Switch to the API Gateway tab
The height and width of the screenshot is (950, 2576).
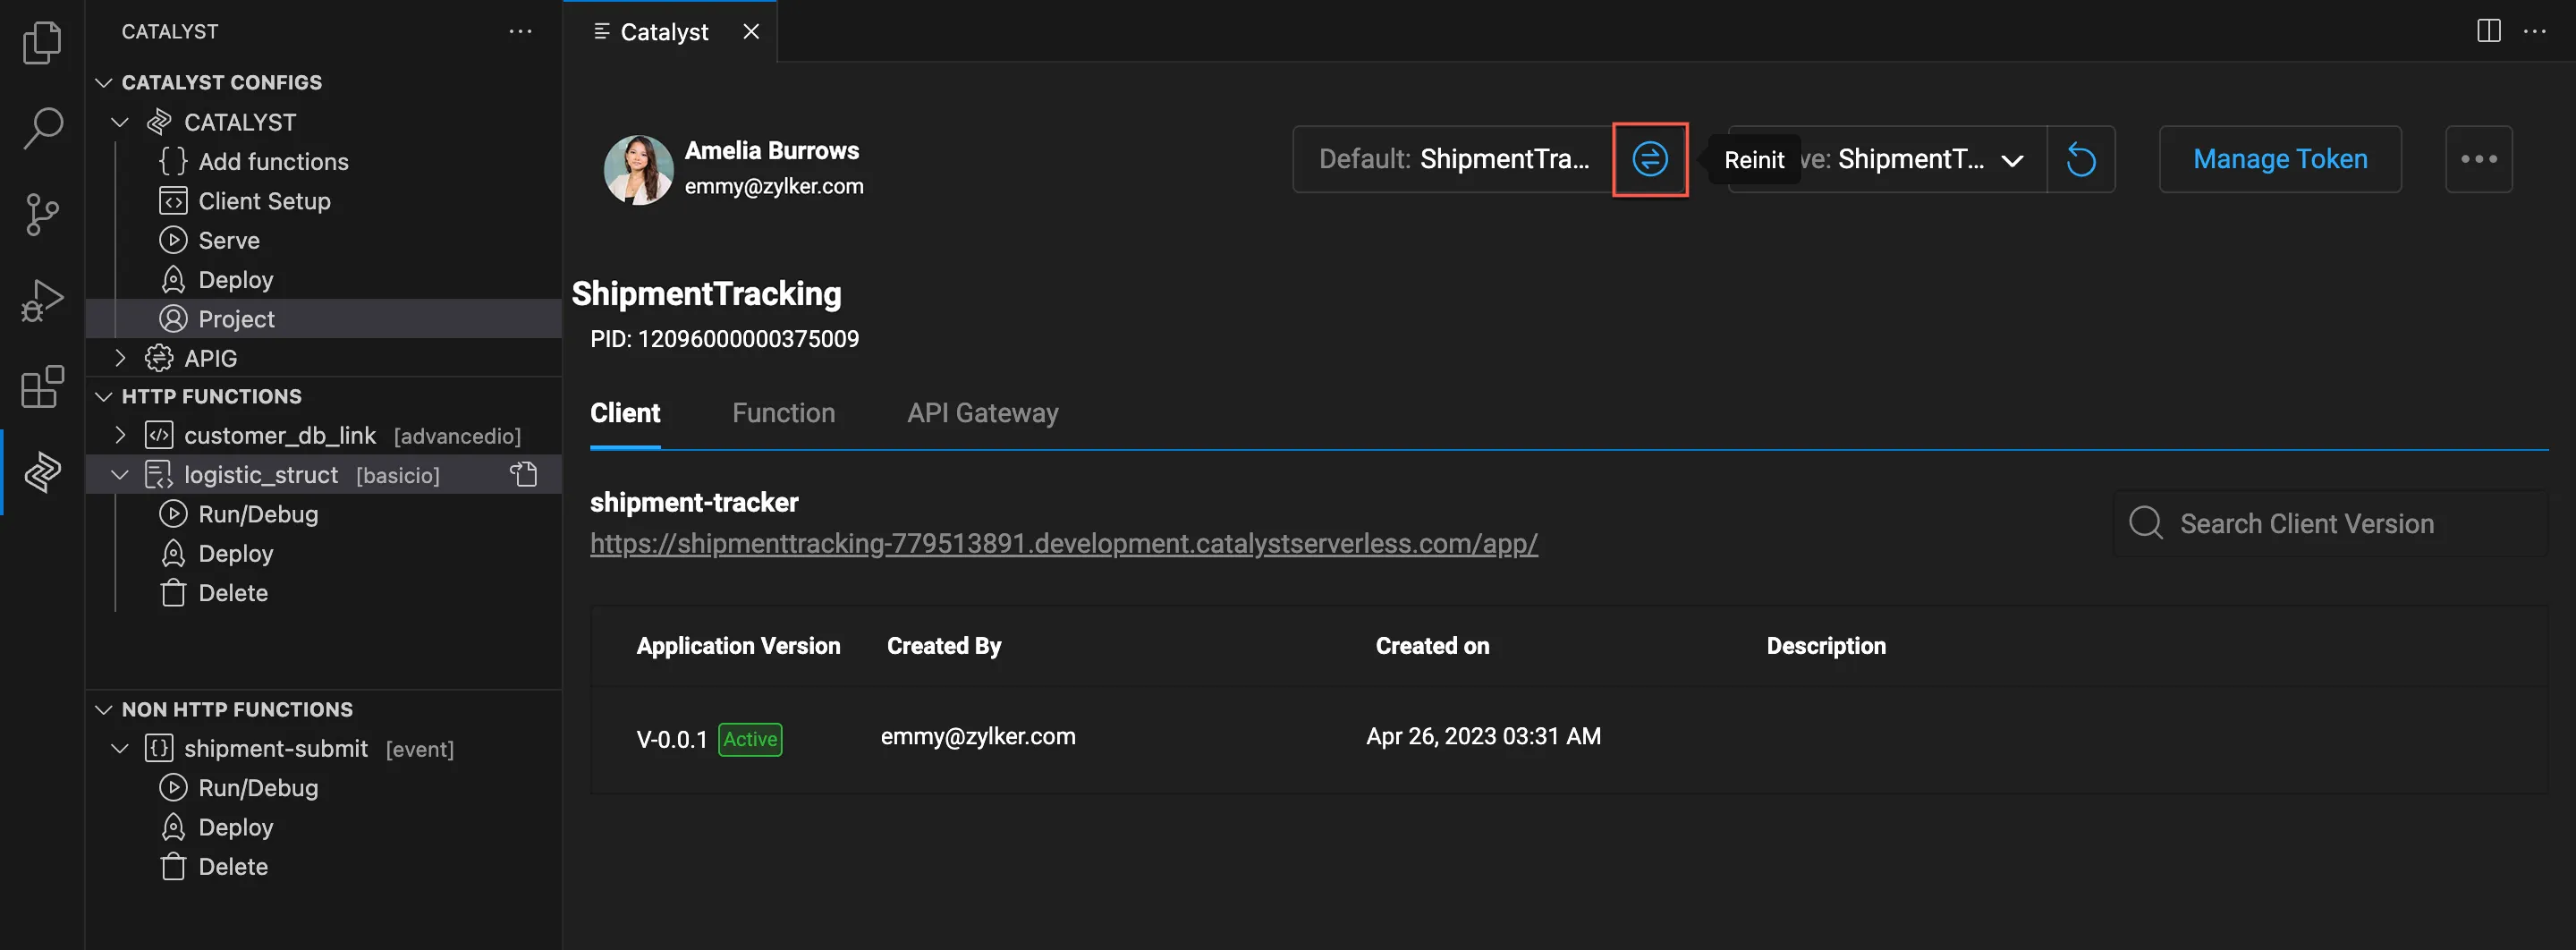pyautogui.click(x=982, y=413)
